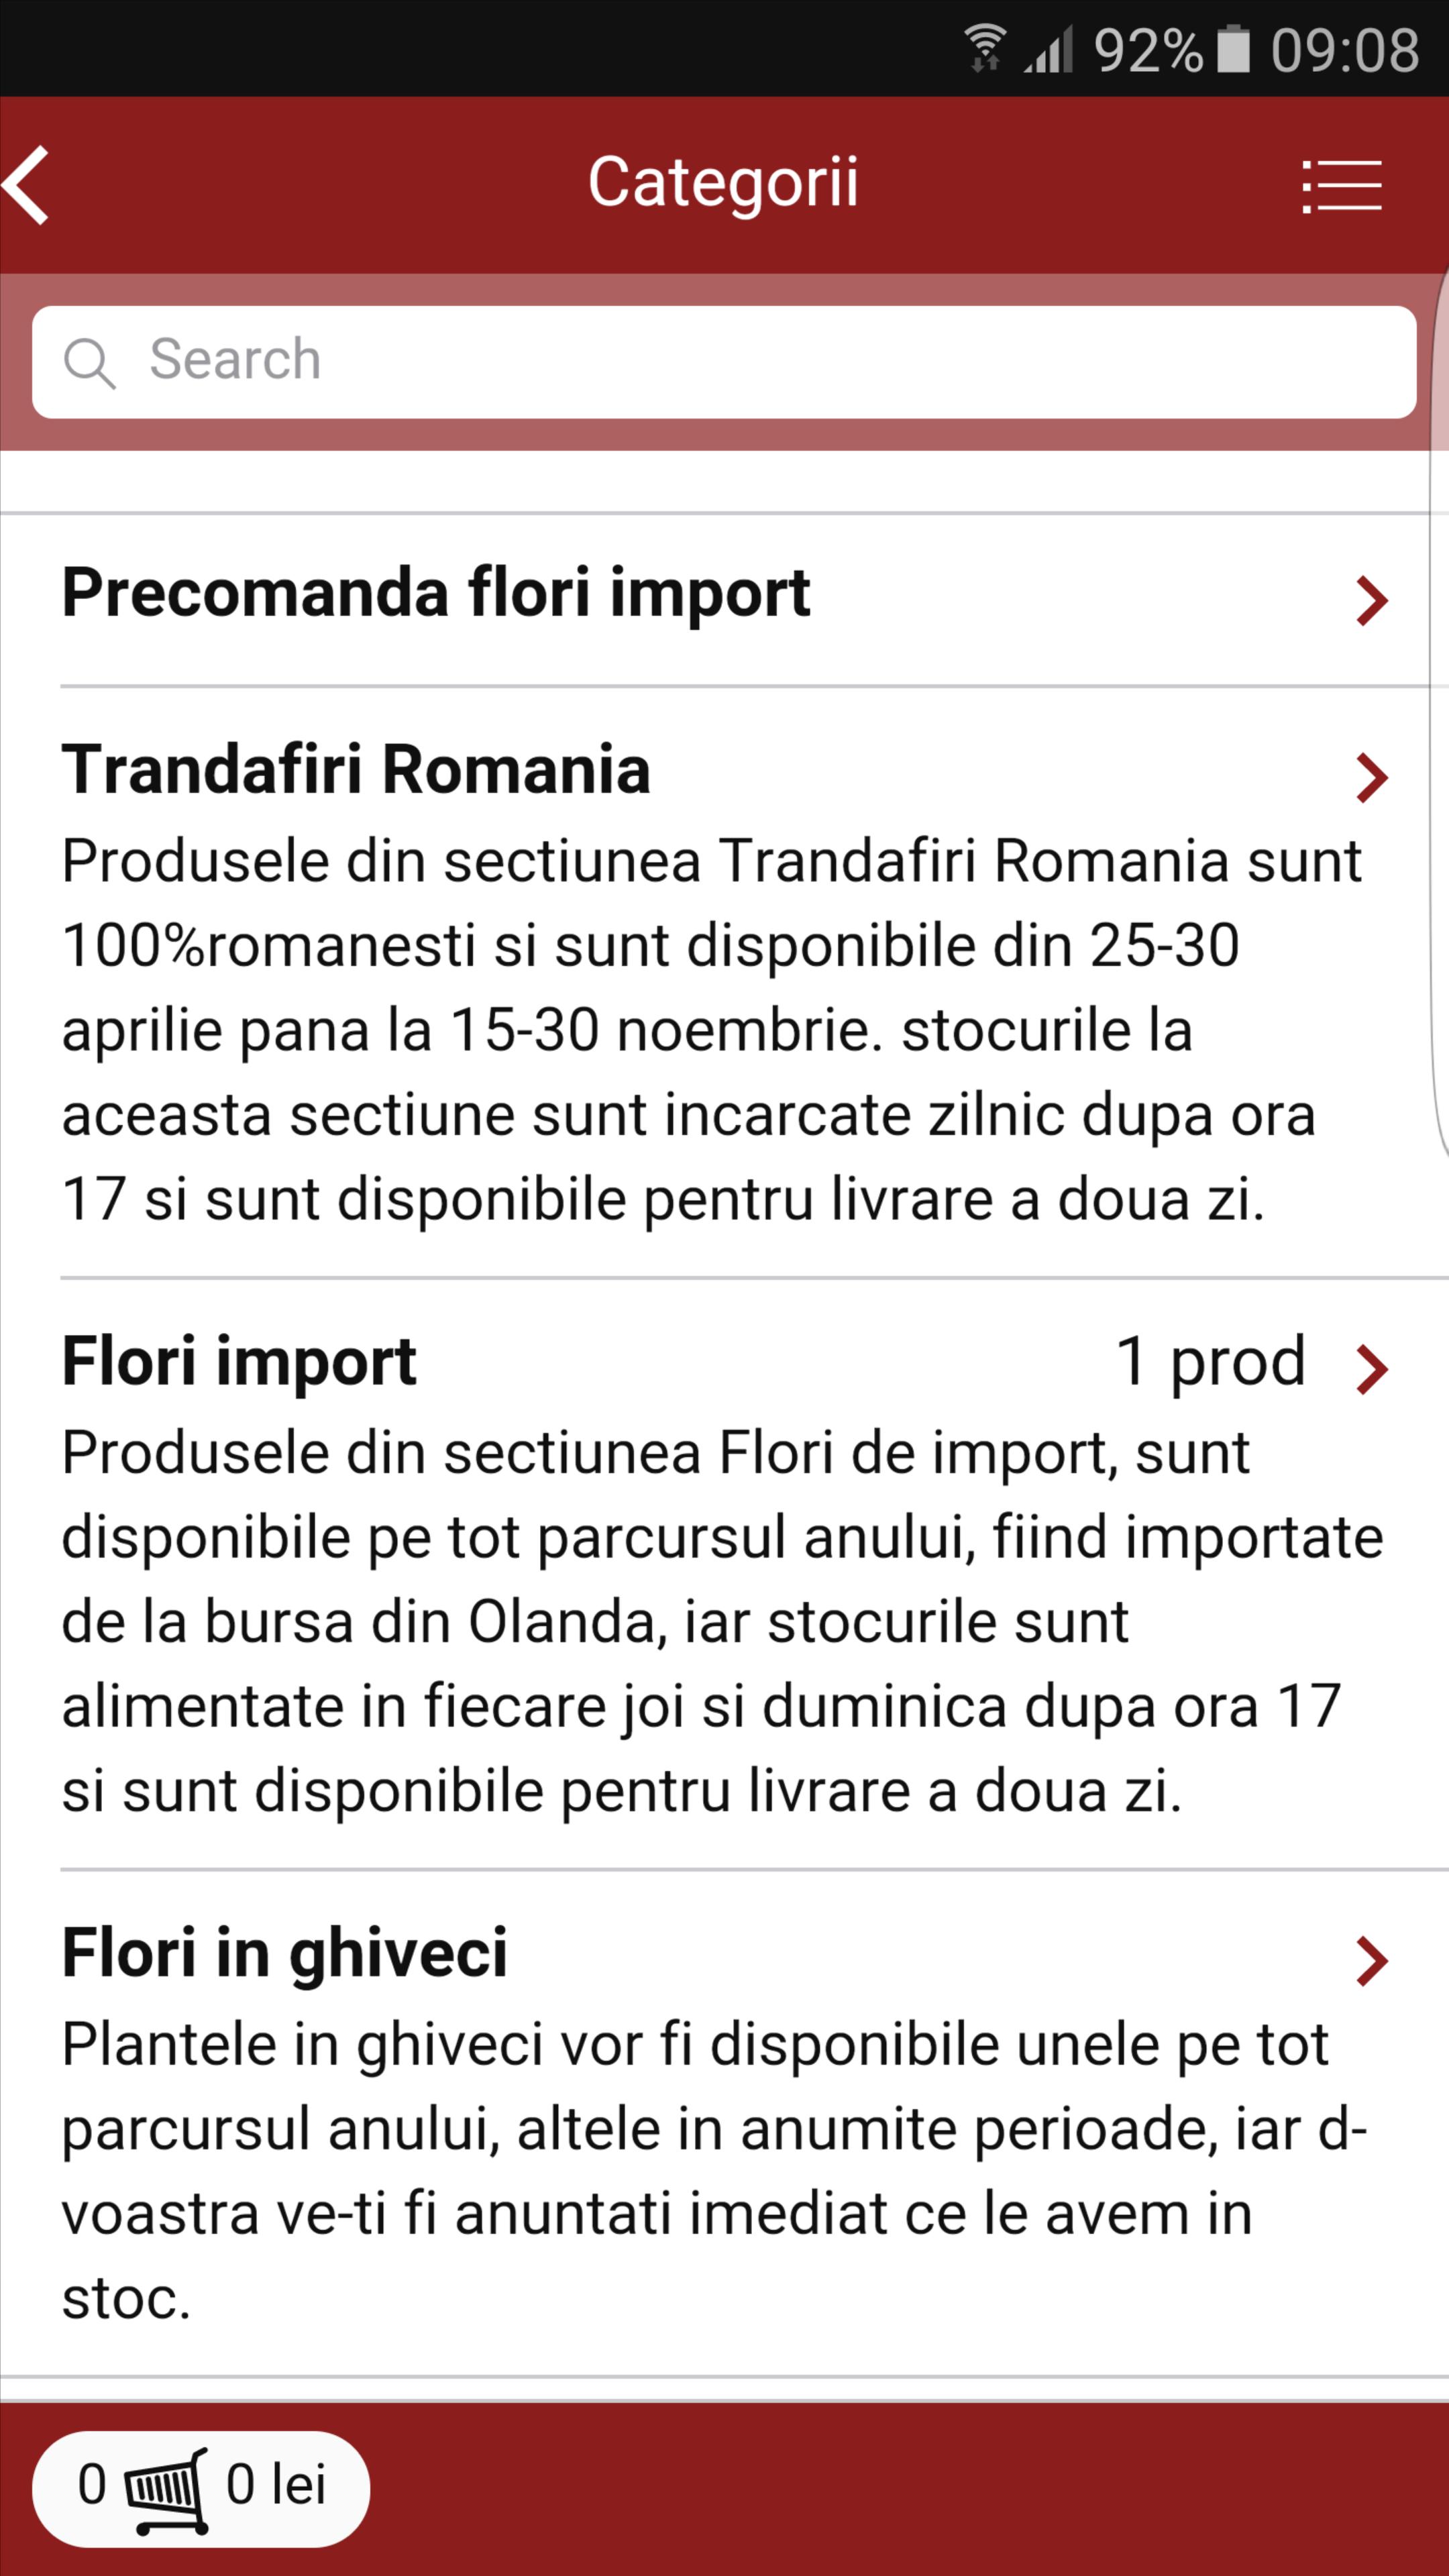Open Precomanda flori import category
Image resolution: width=1449 pixels, height=2576 pixels.
tap(724, 600)
